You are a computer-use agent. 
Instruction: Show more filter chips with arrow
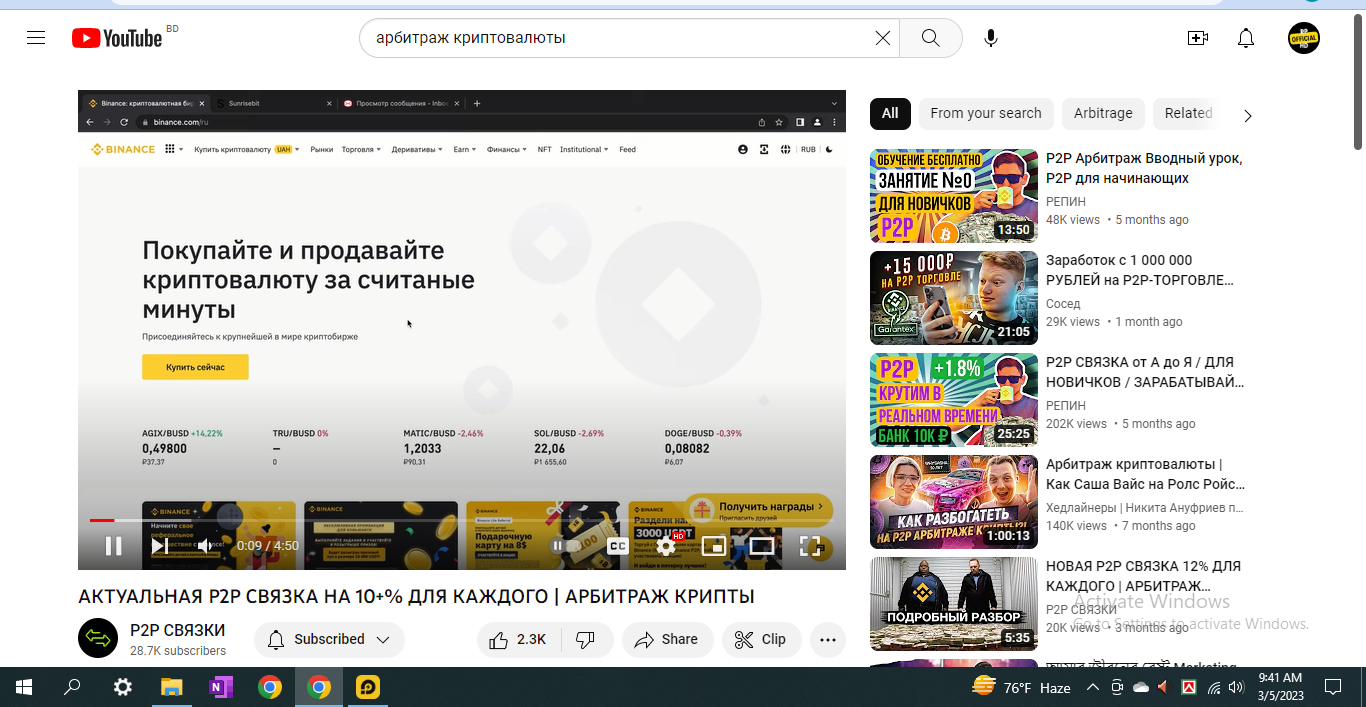point(1247,115)
